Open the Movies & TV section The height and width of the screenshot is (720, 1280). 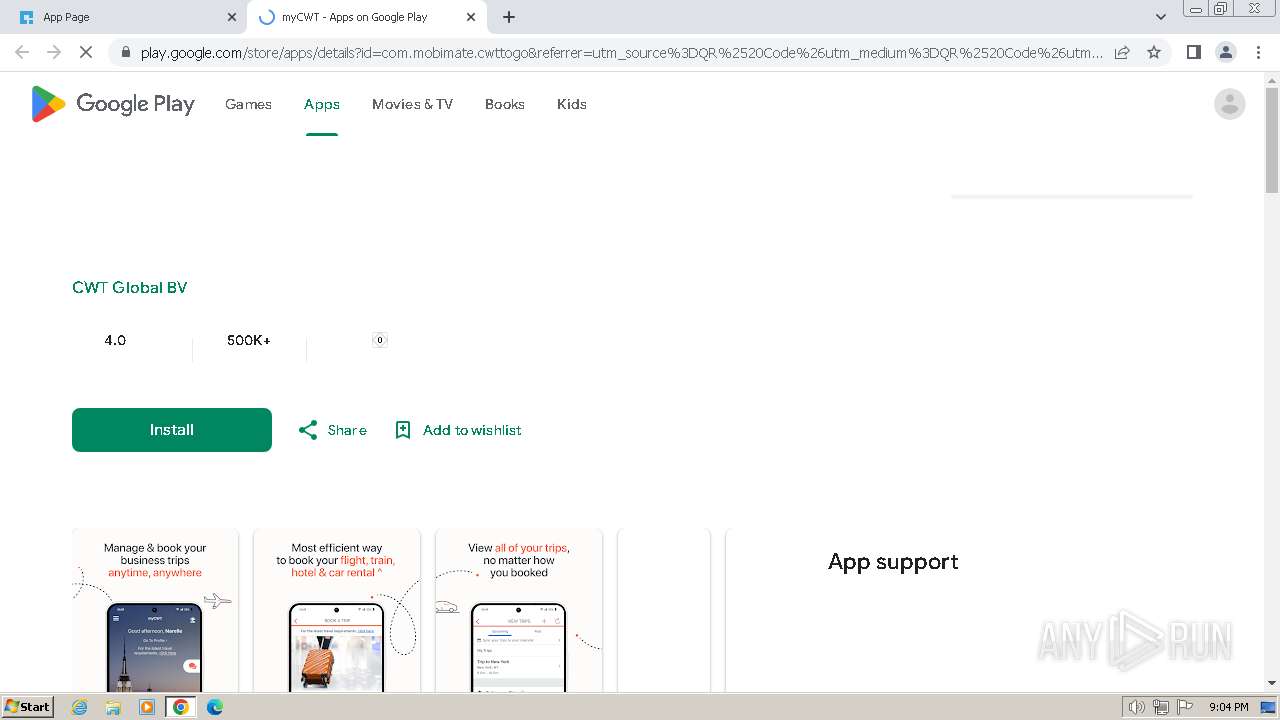(x=412, y=104)
